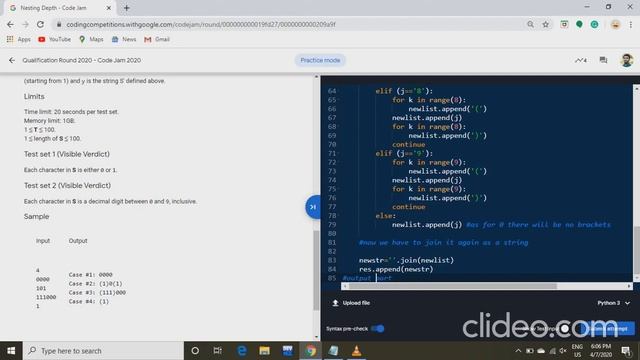This screenshot has width=640, height=360.
Task: Open Task View on the taskbar
Action: point(218,351)
